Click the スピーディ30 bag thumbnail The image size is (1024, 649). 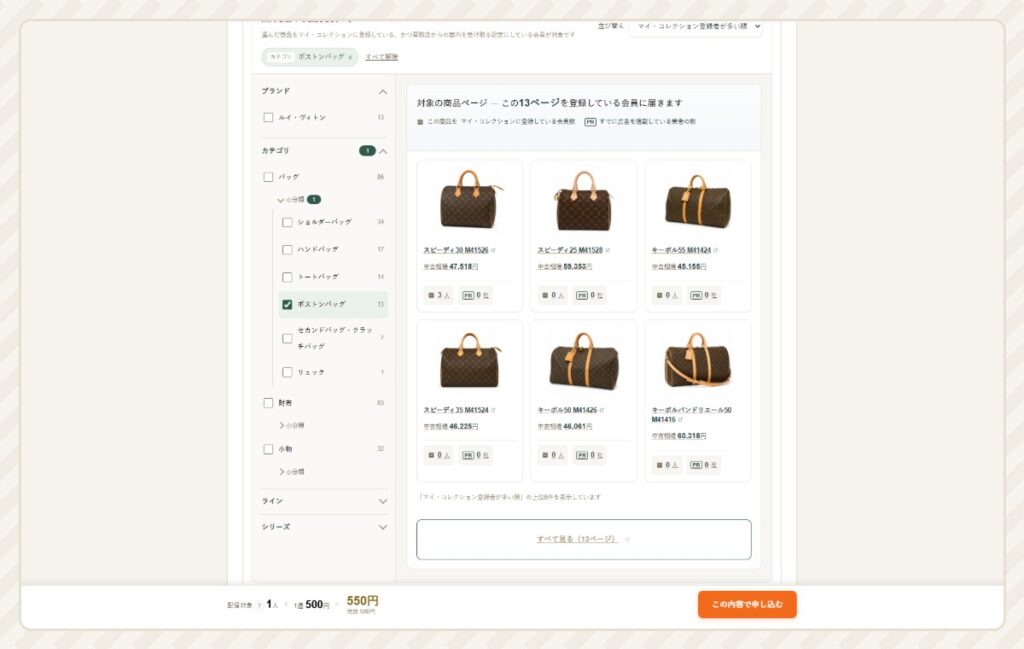[x=469, y=201]
